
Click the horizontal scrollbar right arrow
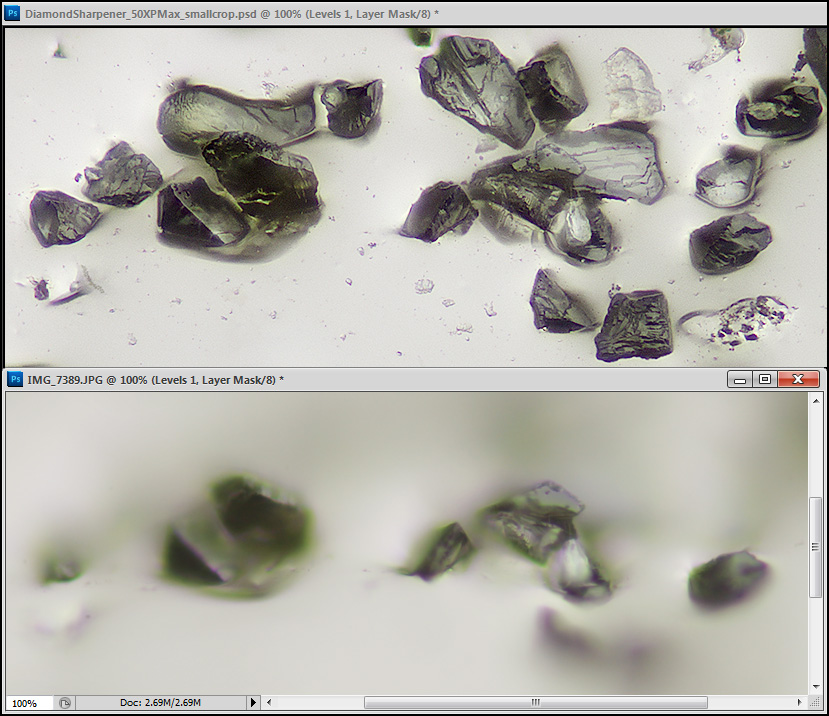[800, 703]
